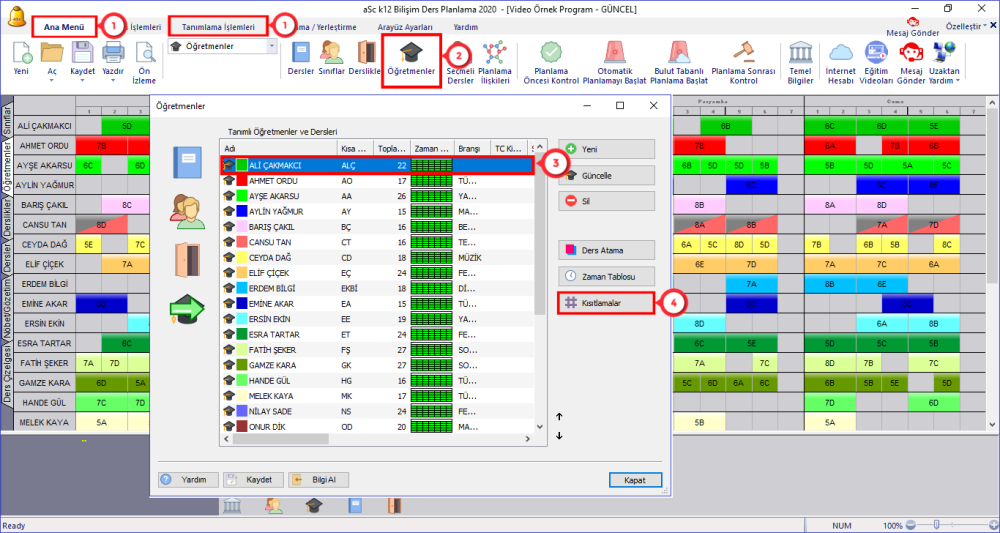Click the Sil button
Screen dimensions: 1000x533
[607, 201]
